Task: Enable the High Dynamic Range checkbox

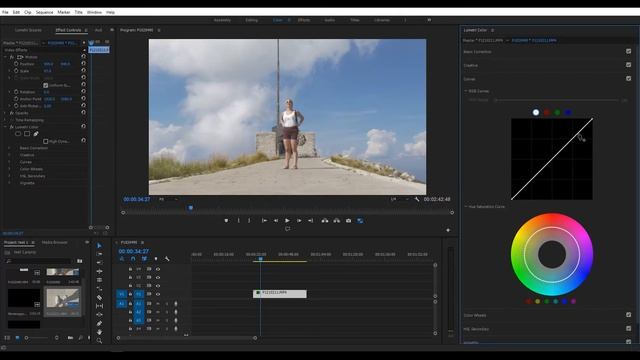Action: 46,141
